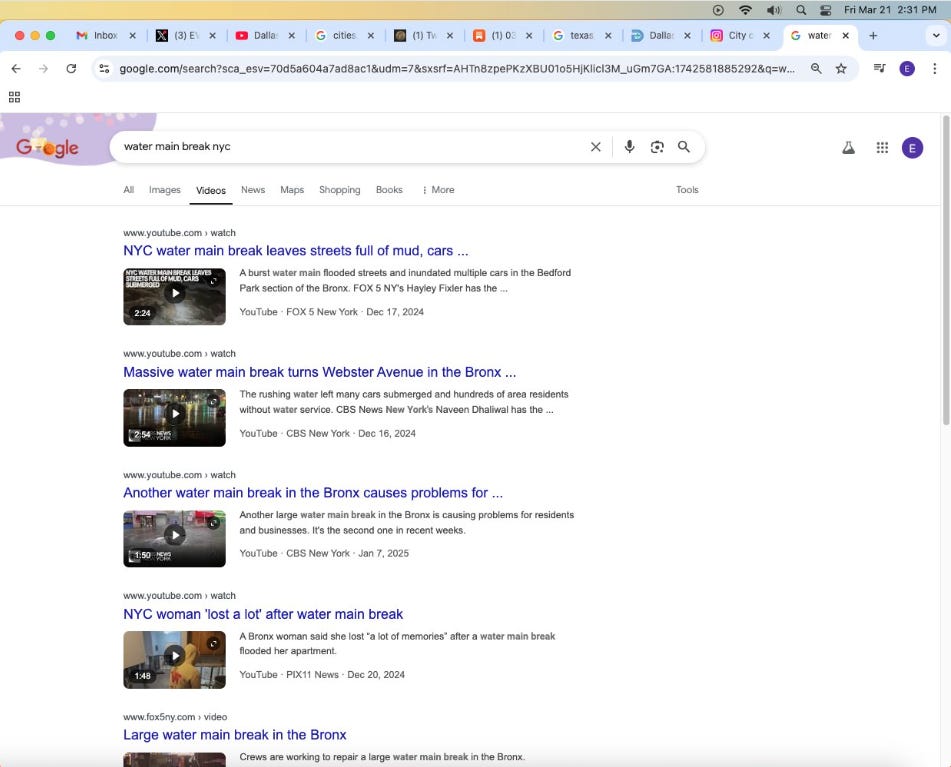
Task: Click the search box with 'water main break nyc'
Action: coord(352,147)
